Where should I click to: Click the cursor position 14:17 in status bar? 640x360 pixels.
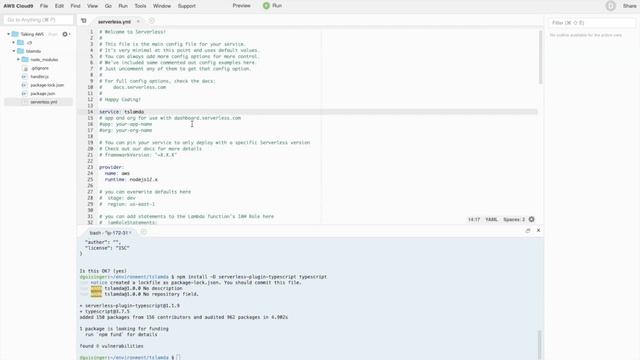(x=474, y=220)
